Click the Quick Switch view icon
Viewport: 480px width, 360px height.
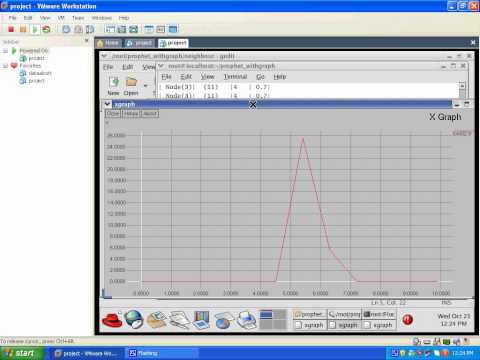tap(122, 29)
